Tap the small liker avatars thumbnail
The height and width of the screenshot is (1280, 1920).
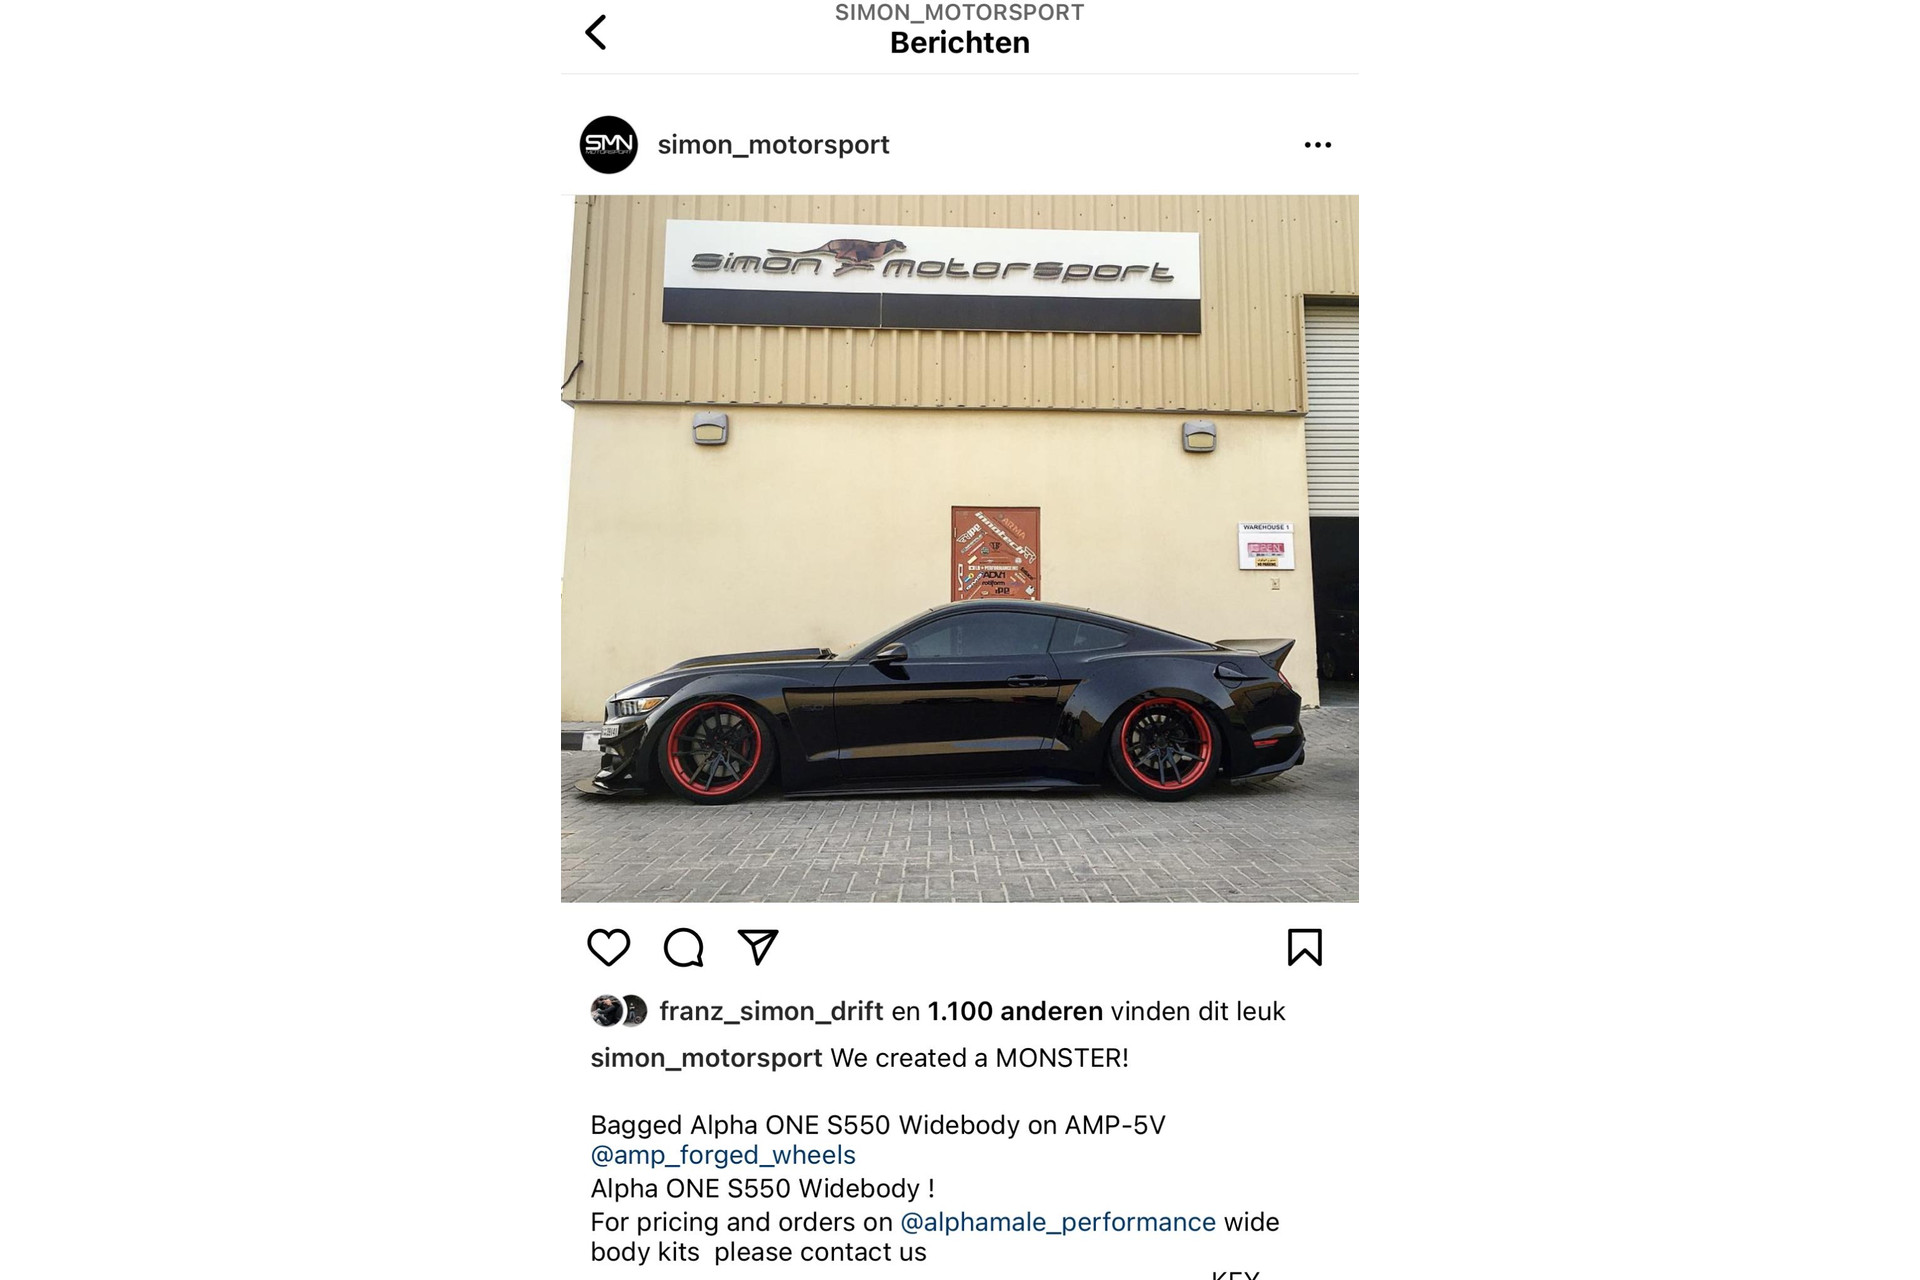tap(619, 1011)
